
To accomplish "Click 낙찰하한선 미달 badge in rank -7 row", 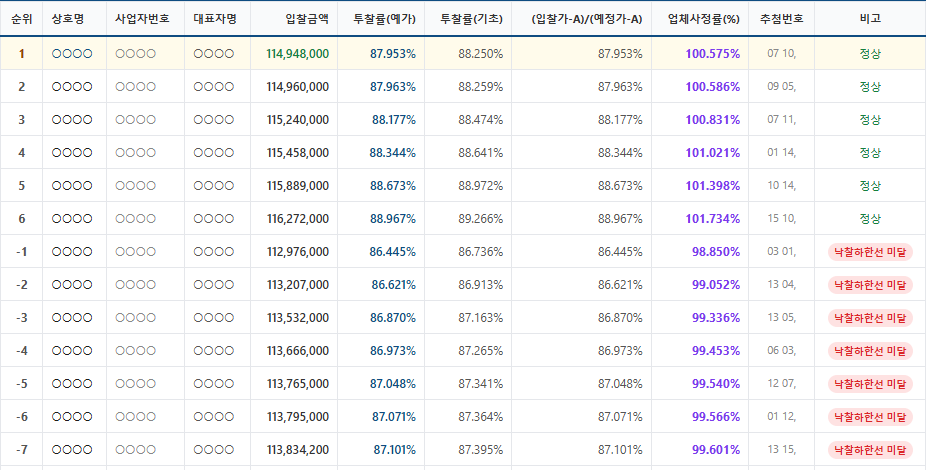I will (x=870, y=451).
